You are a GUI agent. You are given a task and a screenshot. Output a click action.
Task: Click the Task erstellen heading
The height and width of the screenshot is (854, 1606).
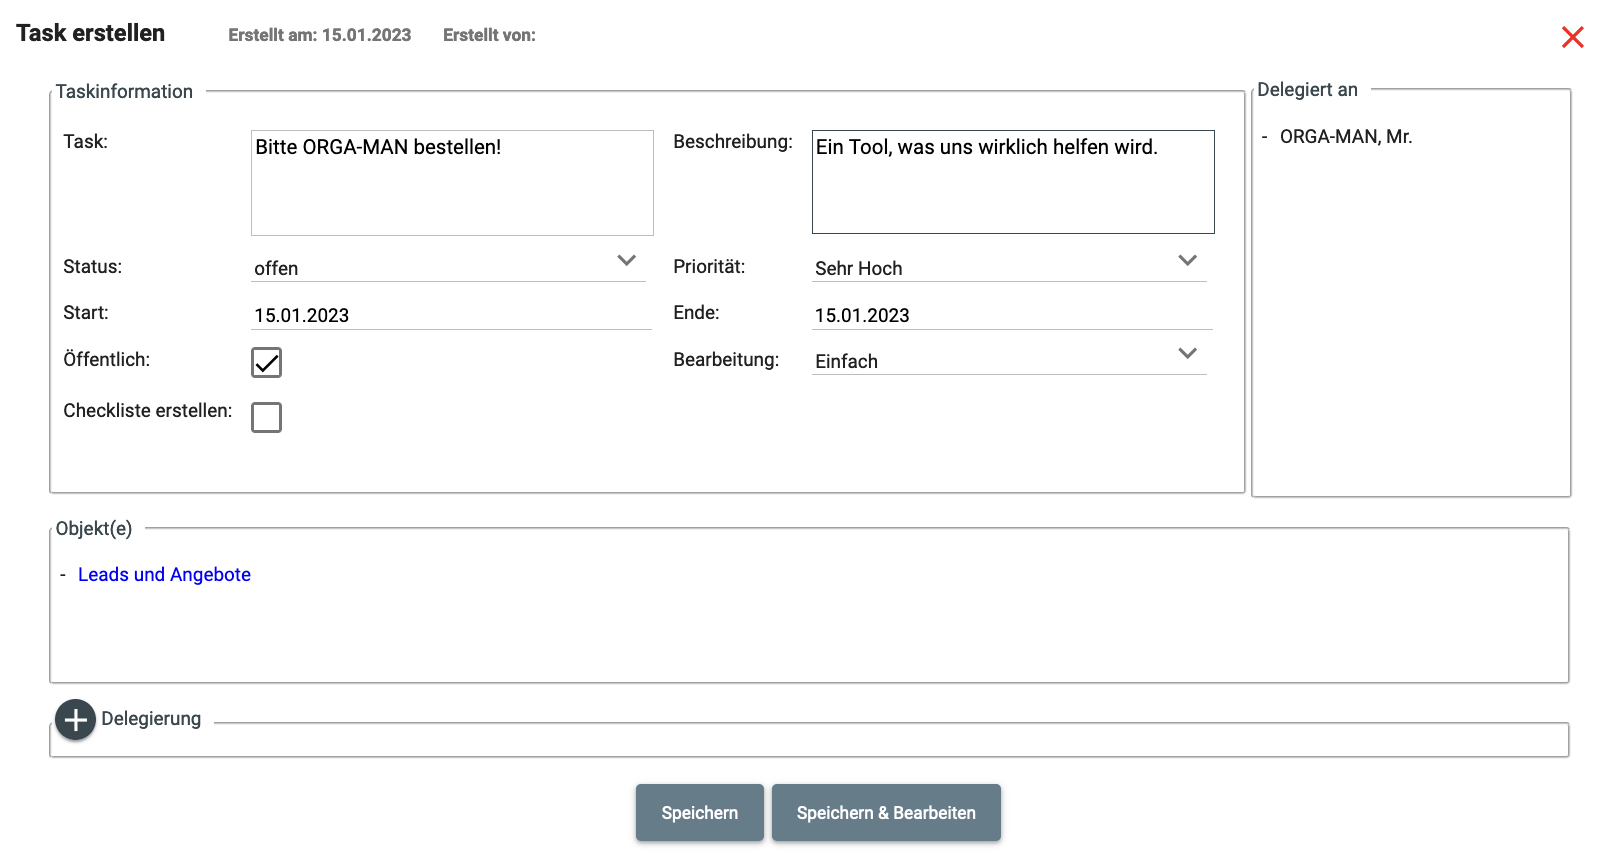coord(91,33)
